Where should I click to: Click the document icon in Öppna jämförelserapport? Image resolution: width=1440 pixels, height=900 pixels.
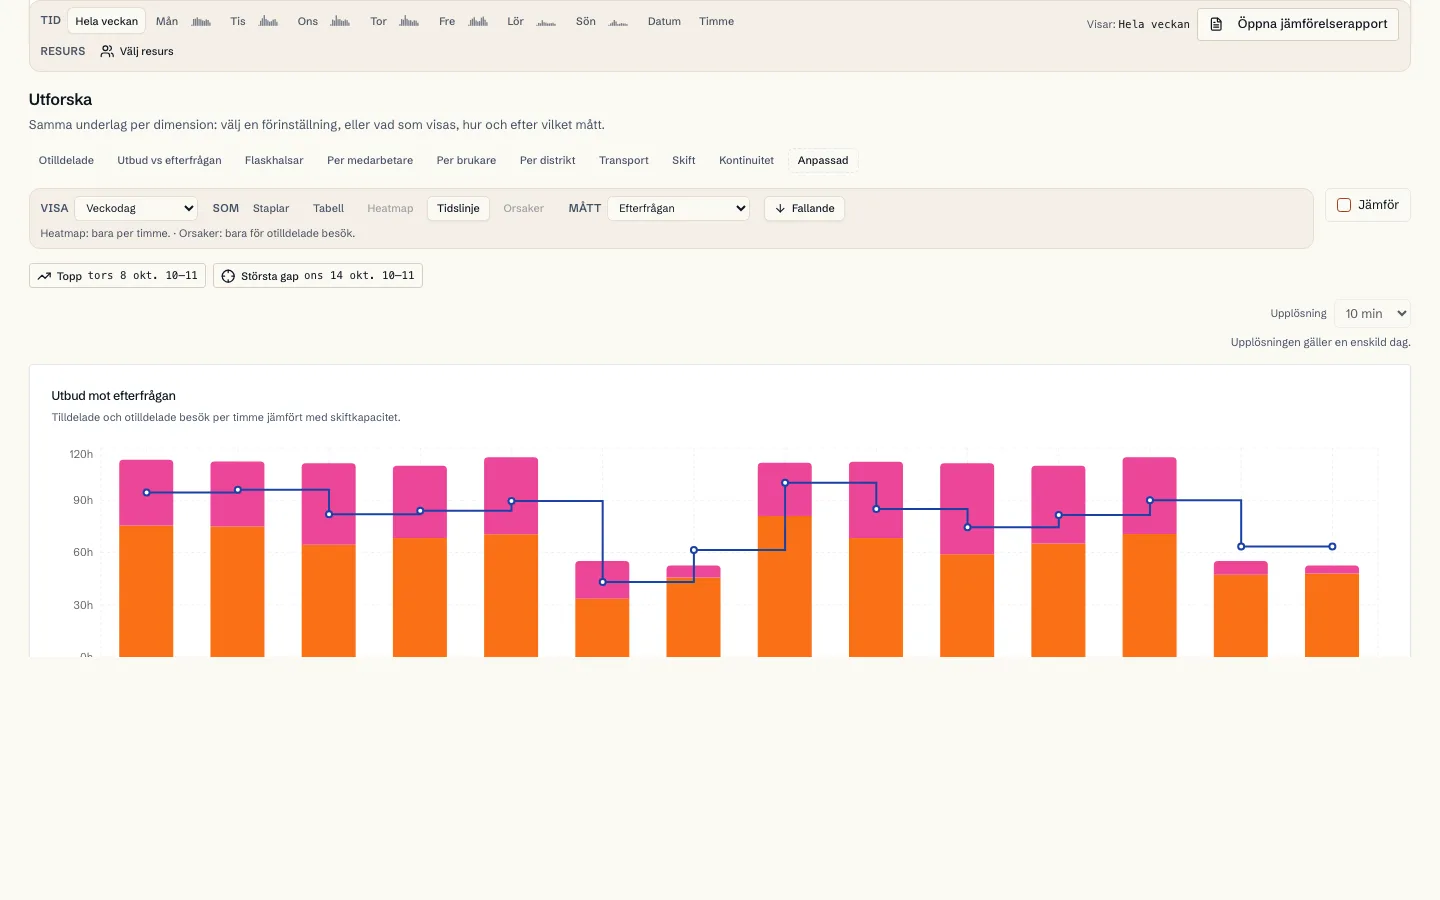tap(1216, 24)
